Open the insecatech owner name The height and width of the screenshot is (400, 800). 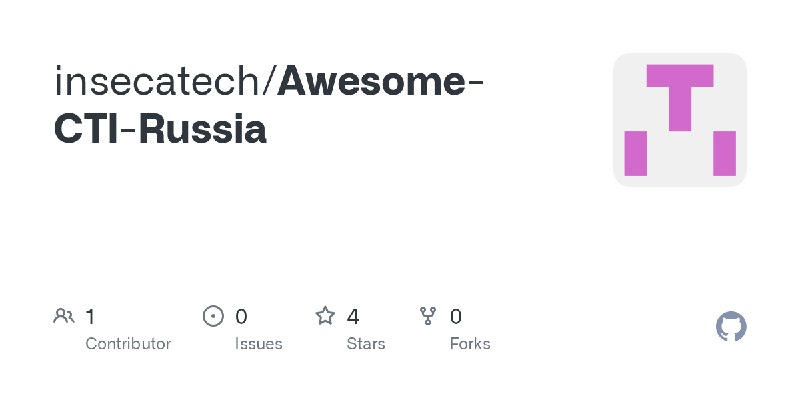pos(158,82)
